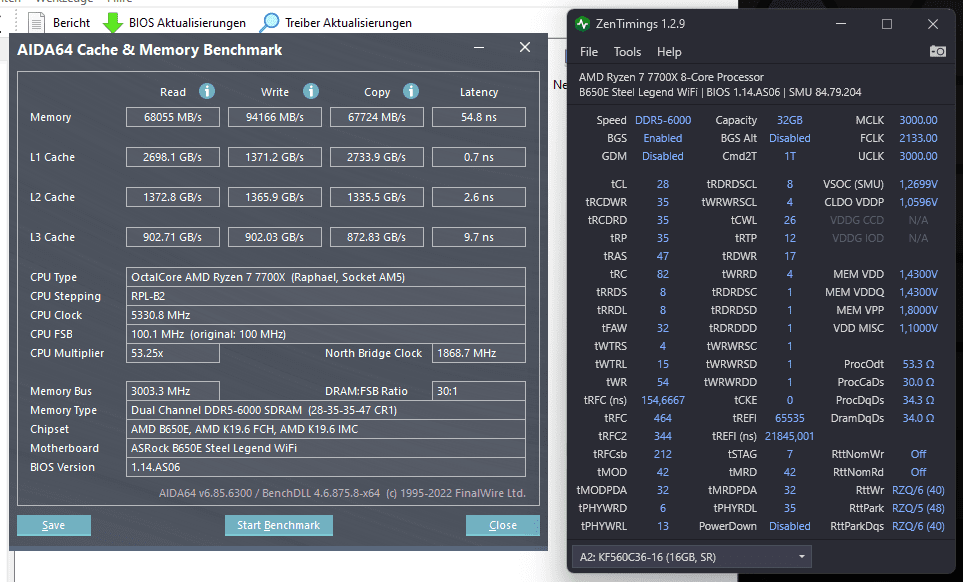Screen dimensions: 963x582
Task: Click the tRFC (ns) value 154,6667
Action: tap(663, 400)
